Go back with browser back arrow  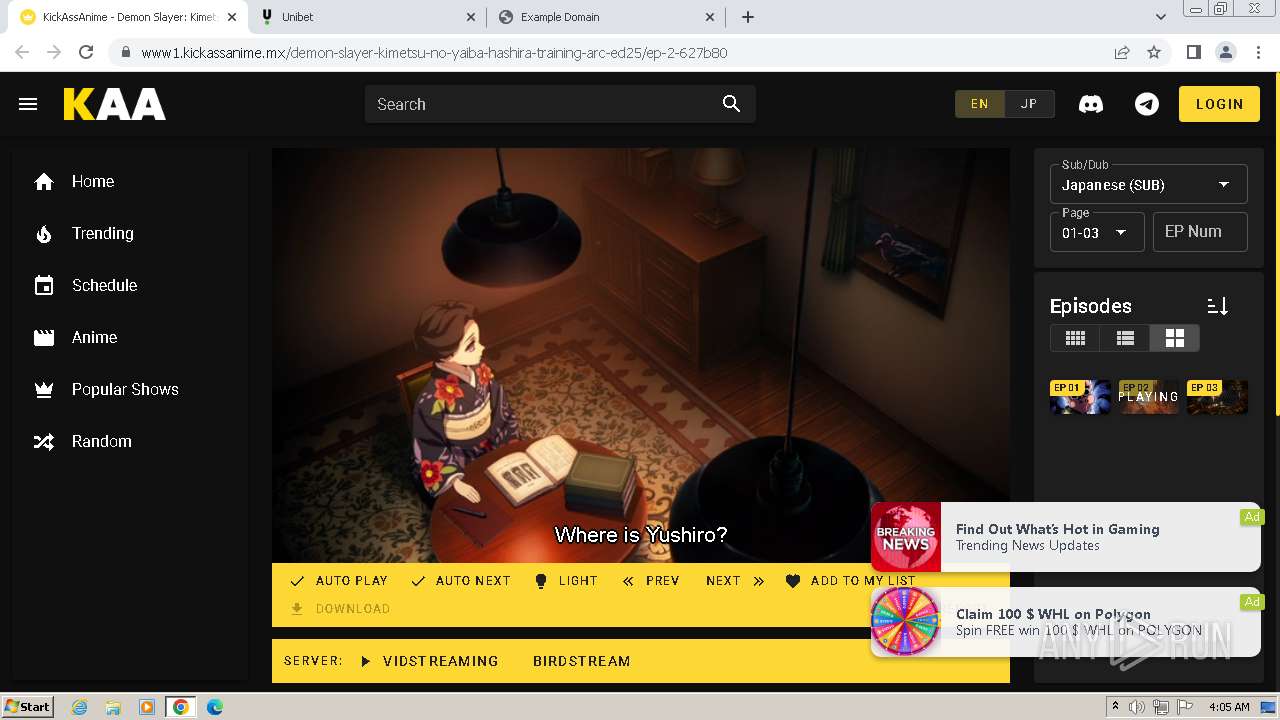coord(23,52)
